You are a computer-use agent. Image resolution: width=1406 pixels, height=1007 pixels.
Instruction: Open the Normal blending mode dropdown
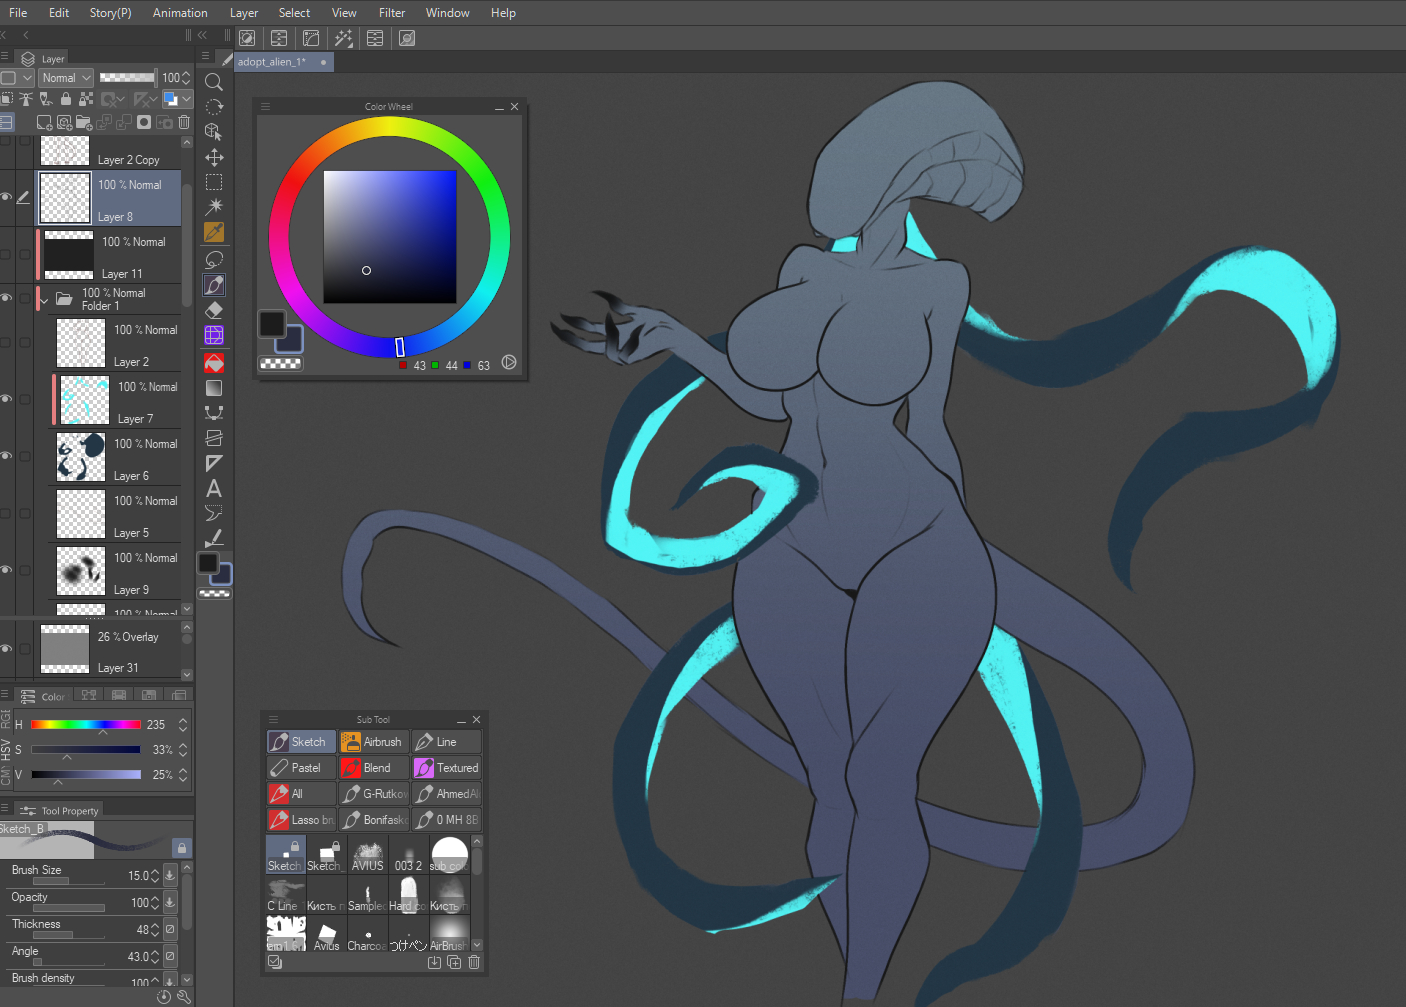66,78
